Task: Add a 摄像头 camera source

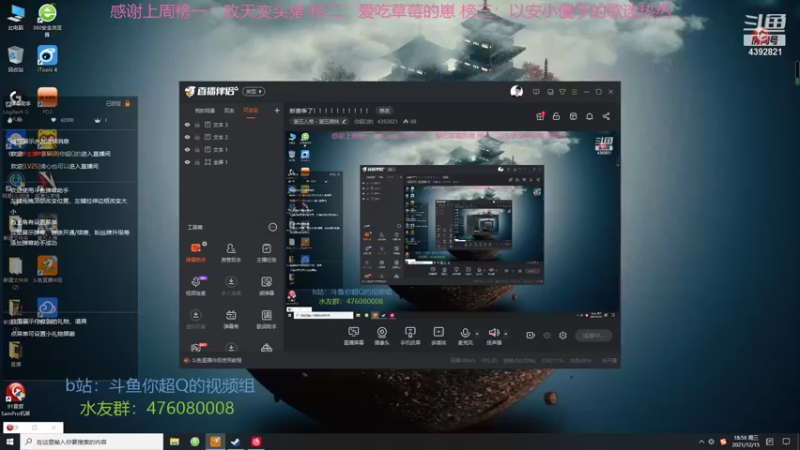Action: [x=382, y=336]
